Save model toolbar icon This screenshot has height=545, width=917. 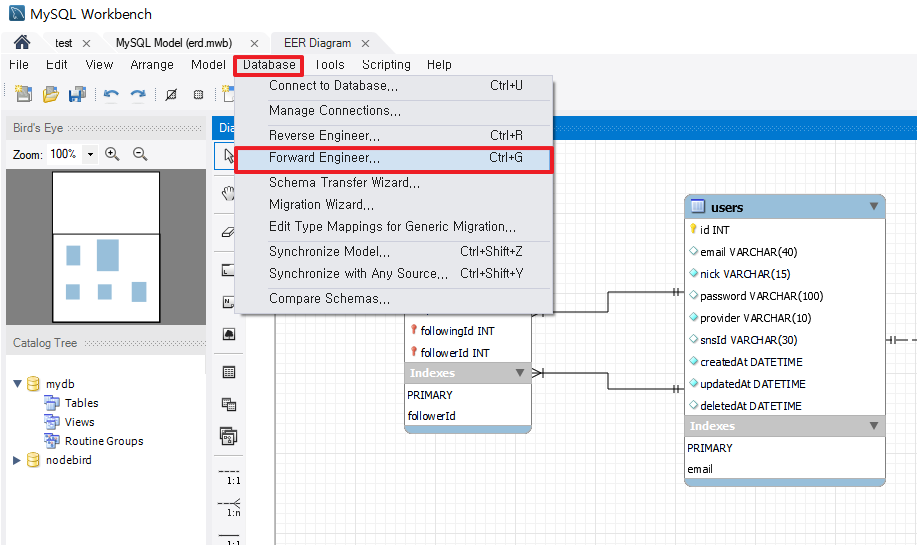[77, 94]
